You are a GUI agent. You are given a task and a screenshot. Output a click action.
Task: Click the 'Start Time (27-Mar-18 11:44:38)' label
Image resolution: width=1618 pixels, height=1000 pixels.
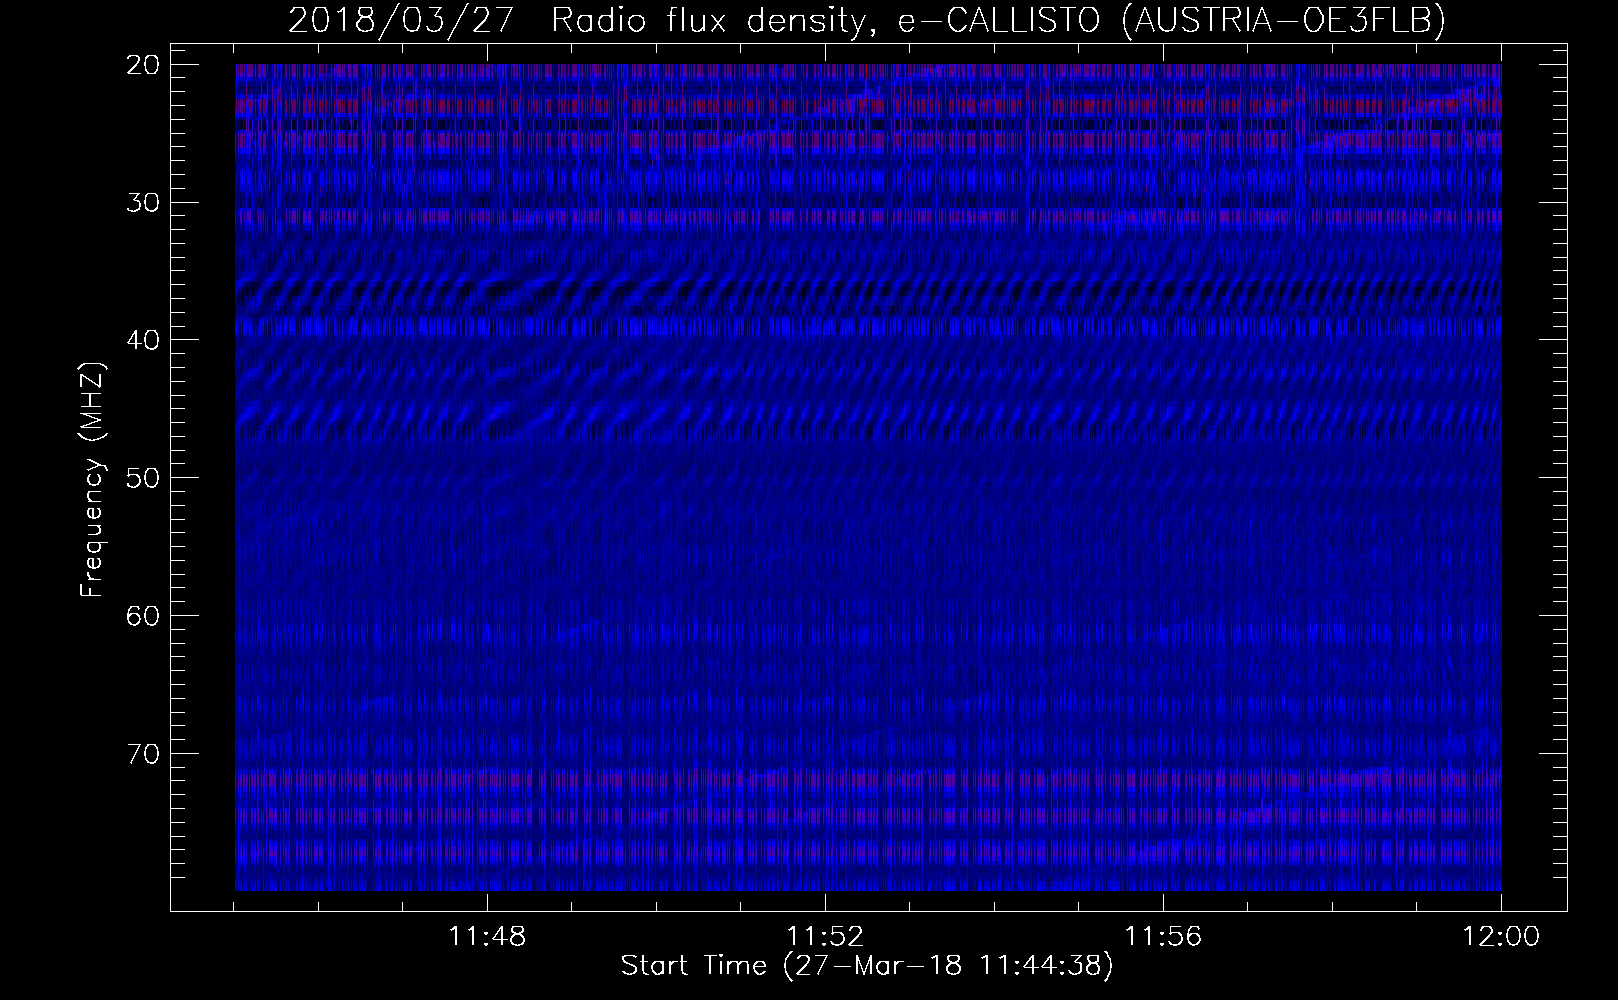click(x=867, y=966)
